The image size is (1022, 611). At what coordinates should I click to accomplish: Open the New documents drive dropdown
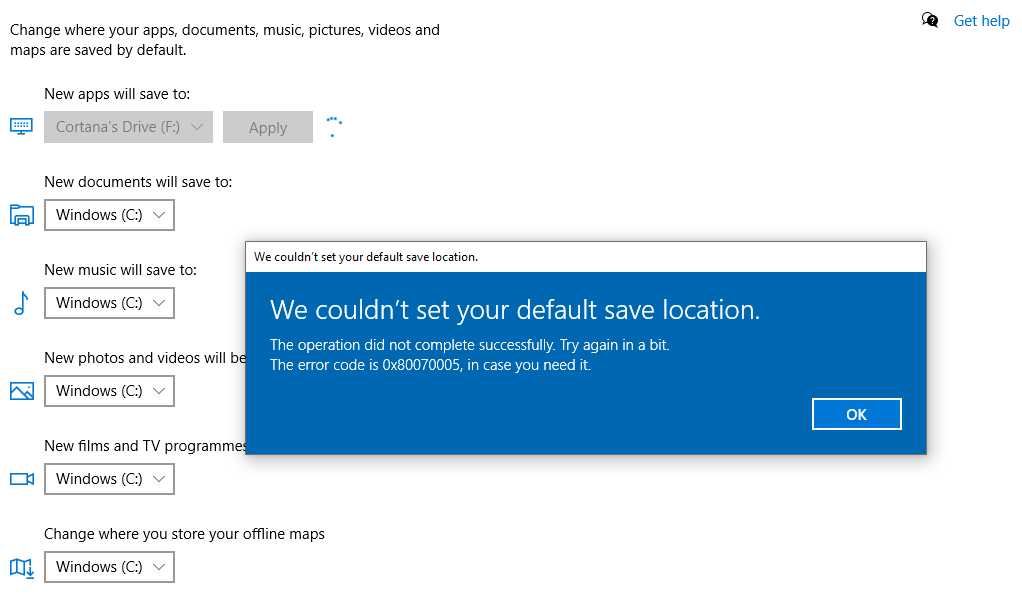[110, 215]
